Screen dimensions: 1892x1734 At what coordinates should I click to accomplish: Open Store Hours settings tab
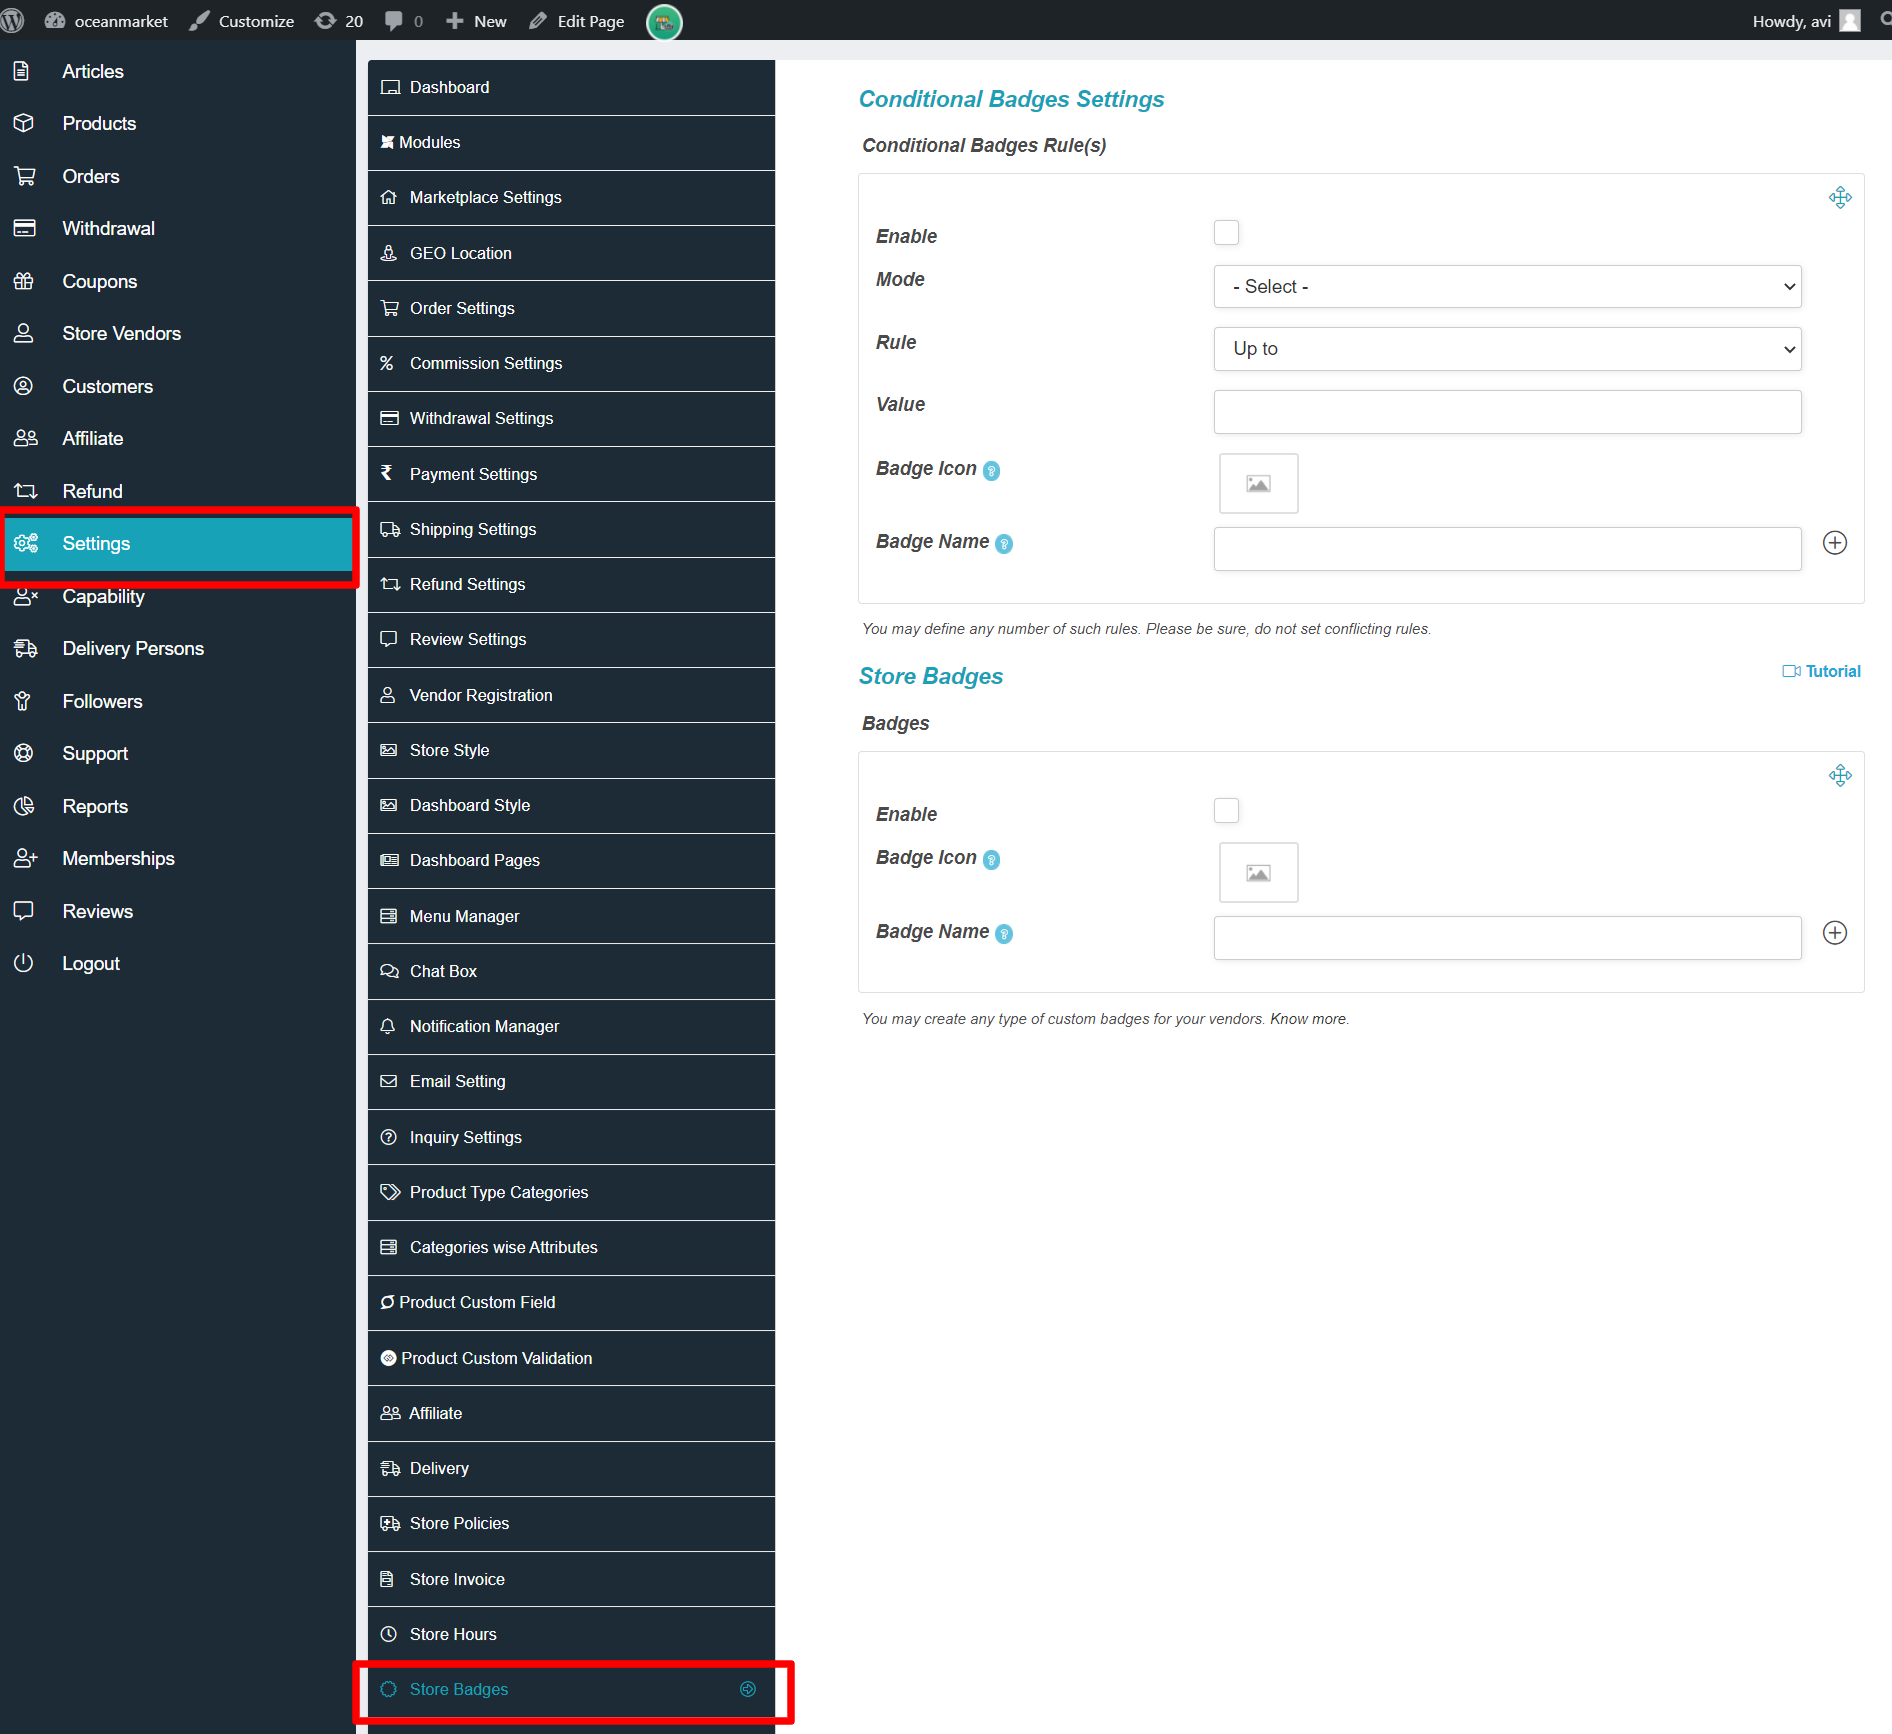[571, 1634]
